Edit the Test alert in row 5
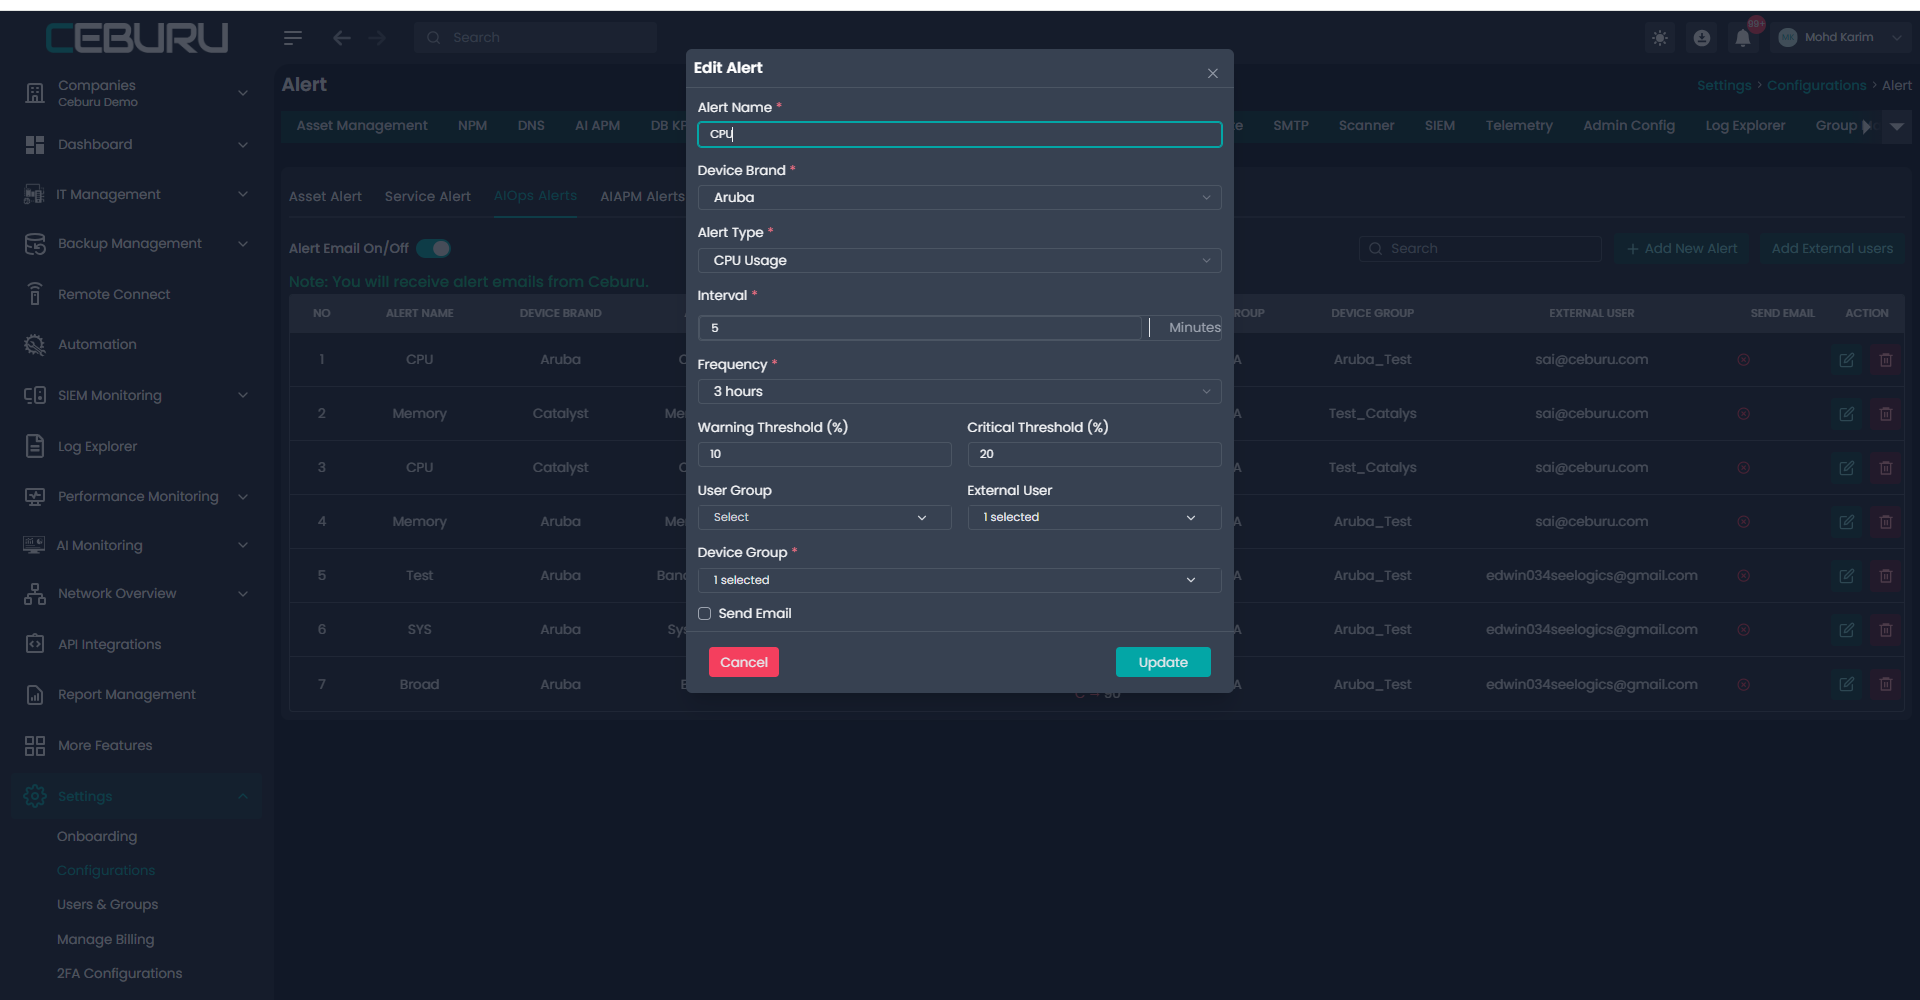Viewport: 1920px width, 1000px height. point(1846,576)
